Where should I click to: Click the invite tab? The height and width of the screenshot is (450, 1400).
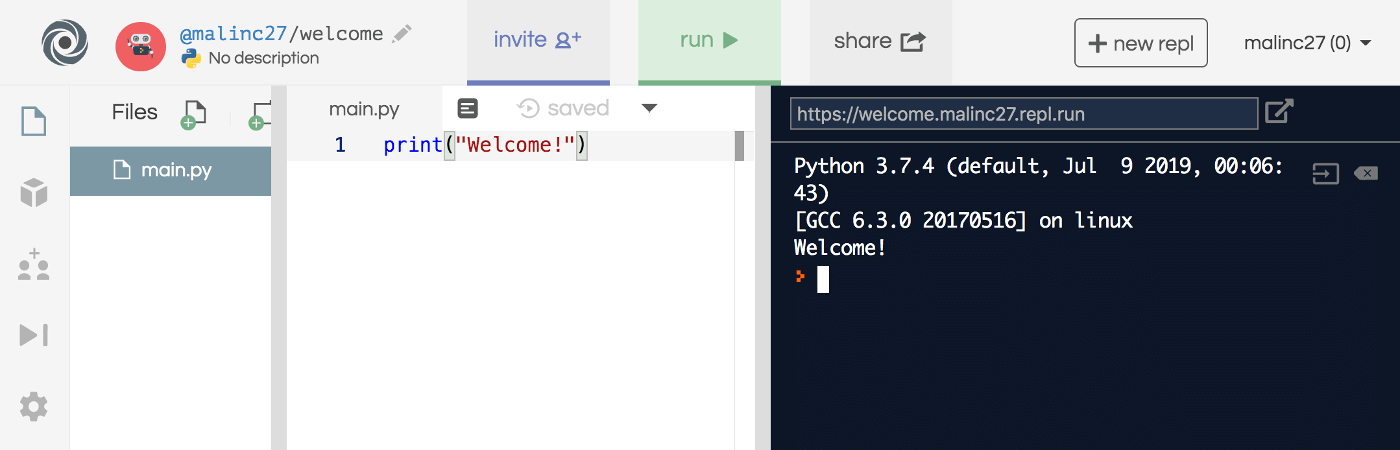(538, 41)
